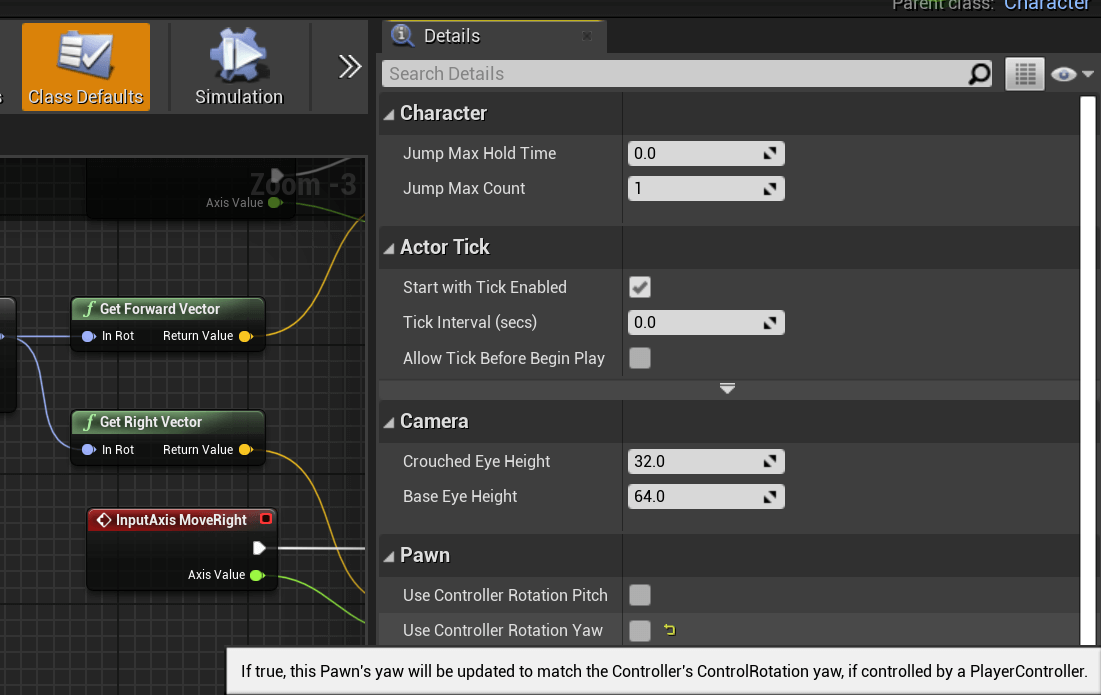Click the Jump Max Hold Time spinner arrow
This screenshot has width=1101, height=695.
(770, 154)
